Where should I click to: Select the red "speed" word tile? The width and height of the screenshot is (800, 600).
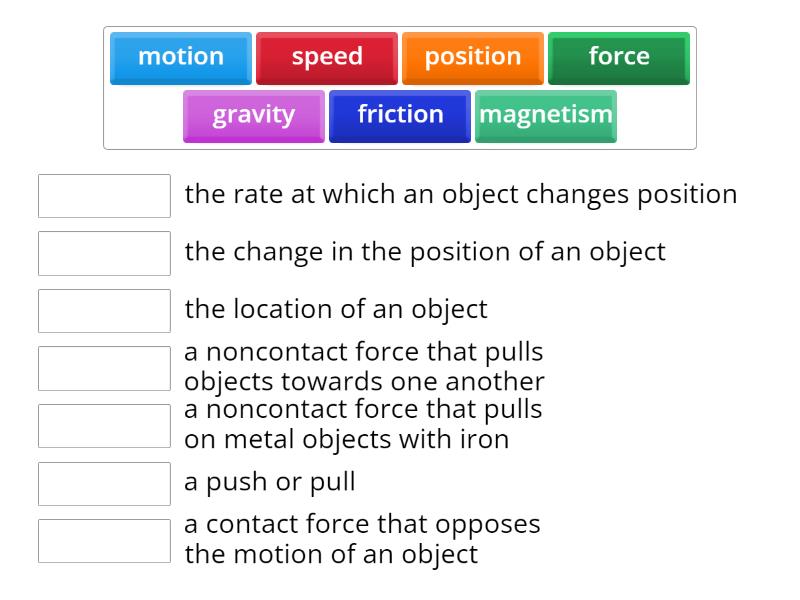tap(327, 57)
